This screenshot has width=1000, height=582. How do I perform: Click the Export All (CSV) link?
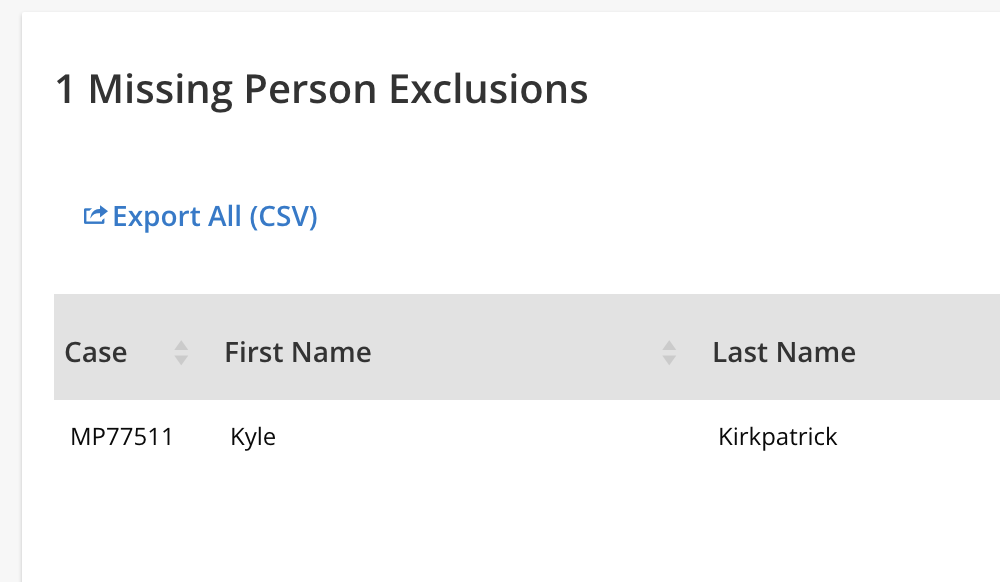(x=214, y=216)
